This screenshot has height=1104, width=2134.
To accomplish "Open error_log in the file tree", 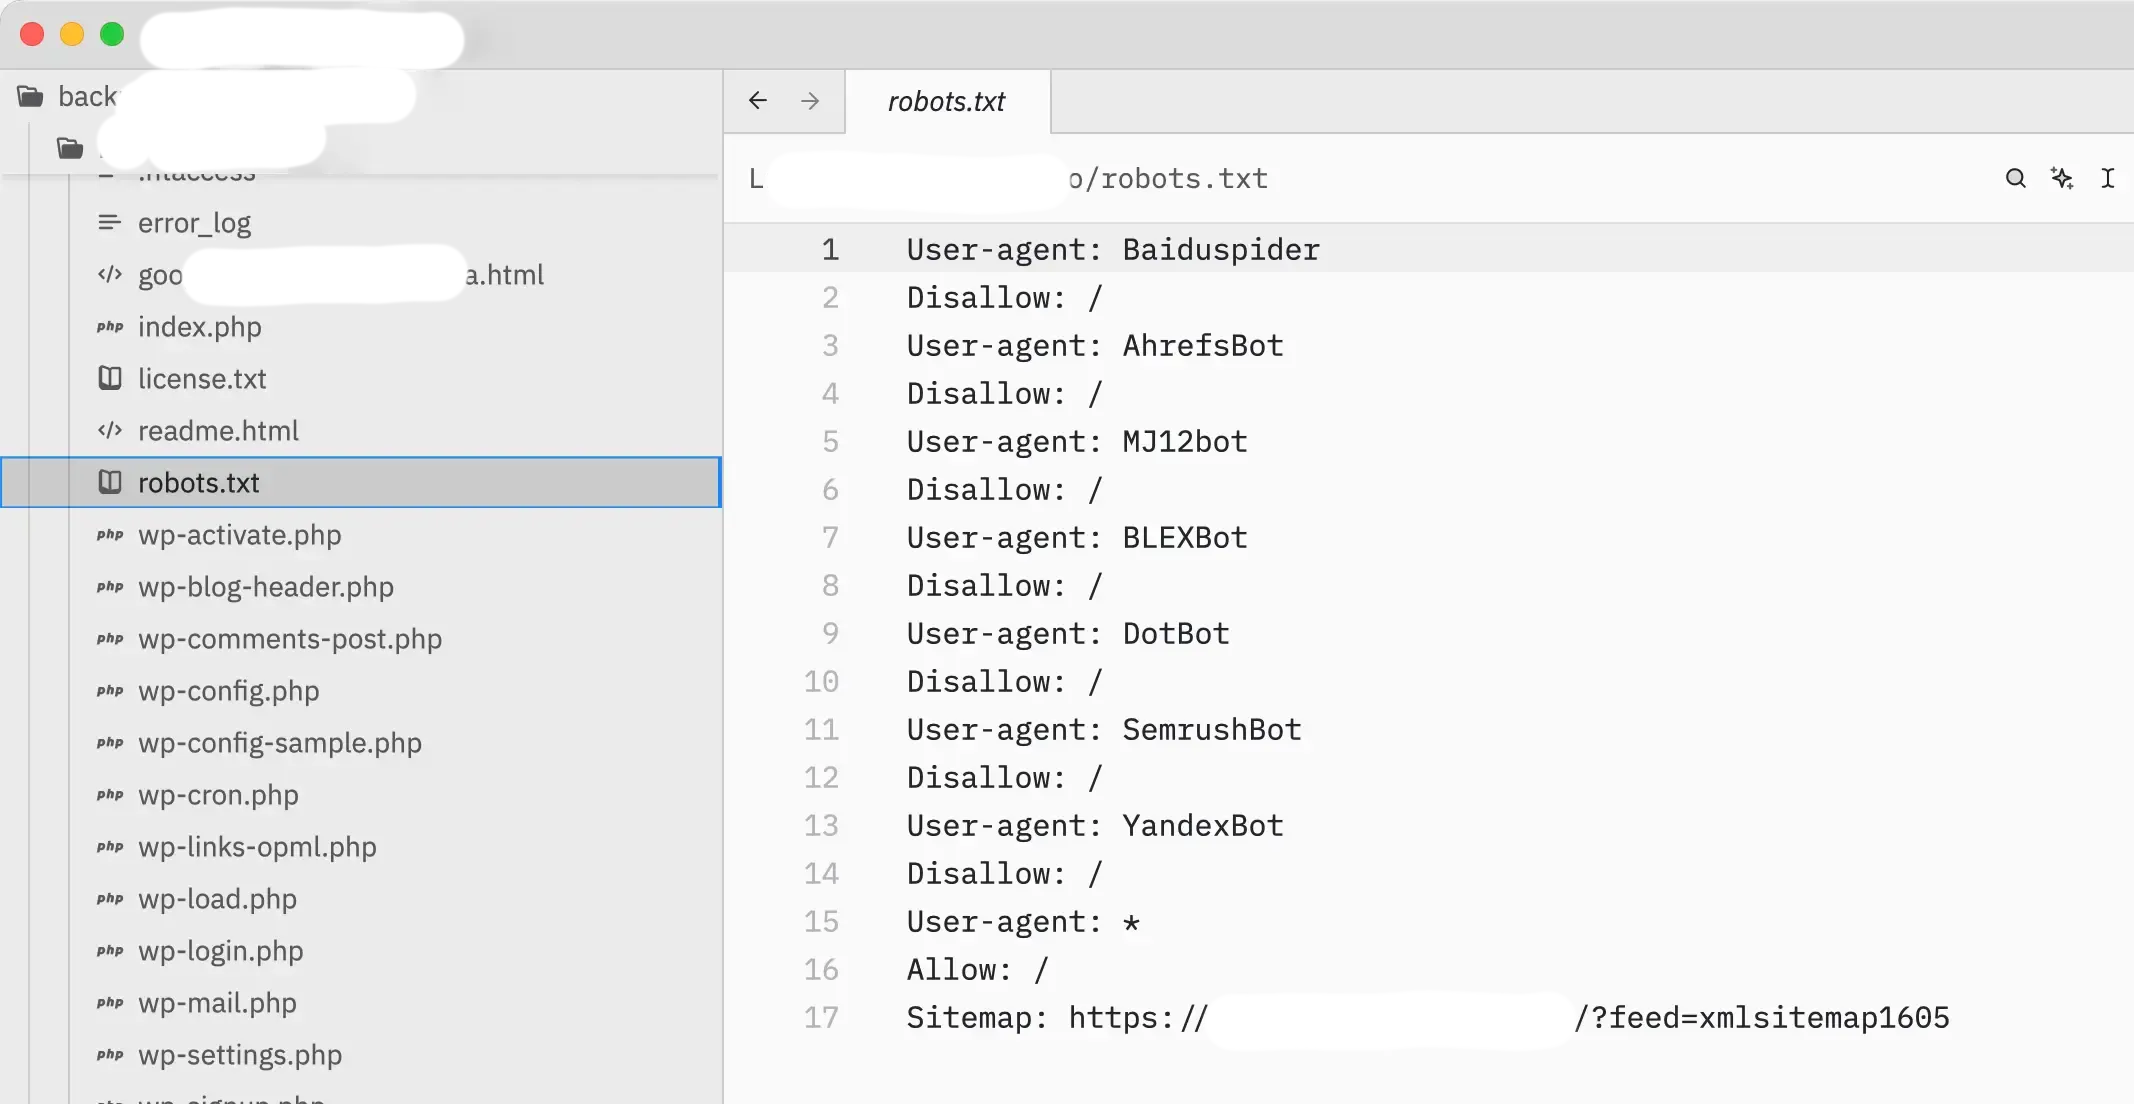I will click(194, 223).
